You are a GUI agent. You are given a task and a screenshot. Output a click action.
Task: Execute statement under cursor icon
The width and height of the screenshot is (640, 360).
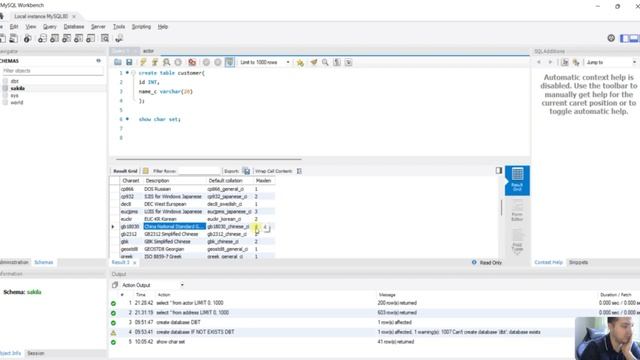point(155,62)
